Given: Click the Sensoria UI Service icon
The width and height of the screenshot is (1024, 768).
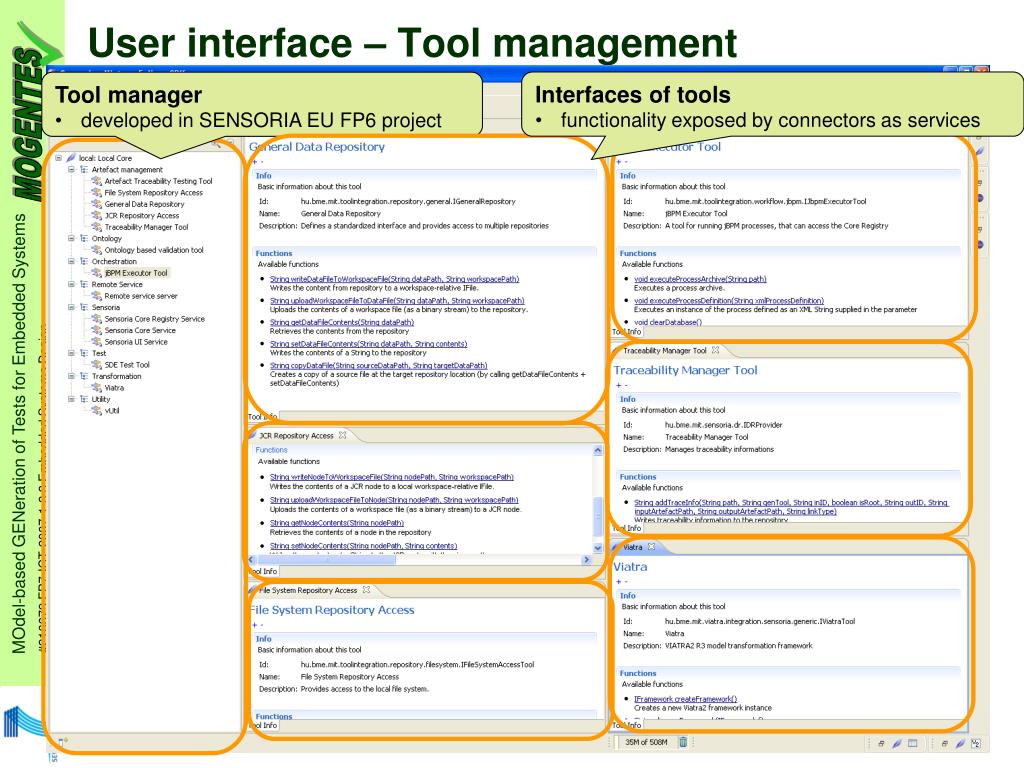Looking at the screenshot, I should click(97, 342).
